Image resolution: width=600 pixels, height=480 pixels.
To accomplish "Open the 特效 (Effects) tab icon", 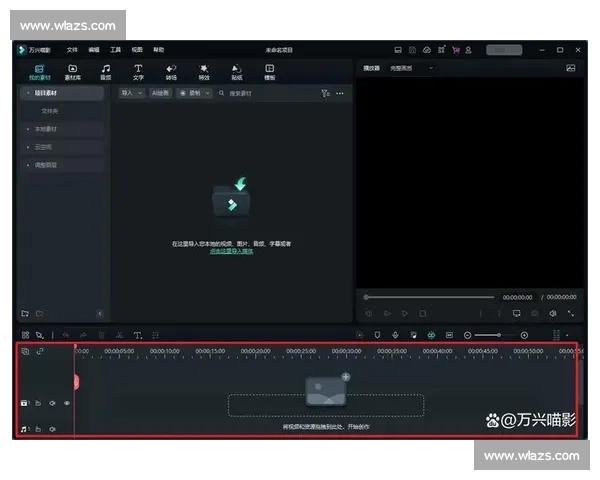I will click(204, 71).
